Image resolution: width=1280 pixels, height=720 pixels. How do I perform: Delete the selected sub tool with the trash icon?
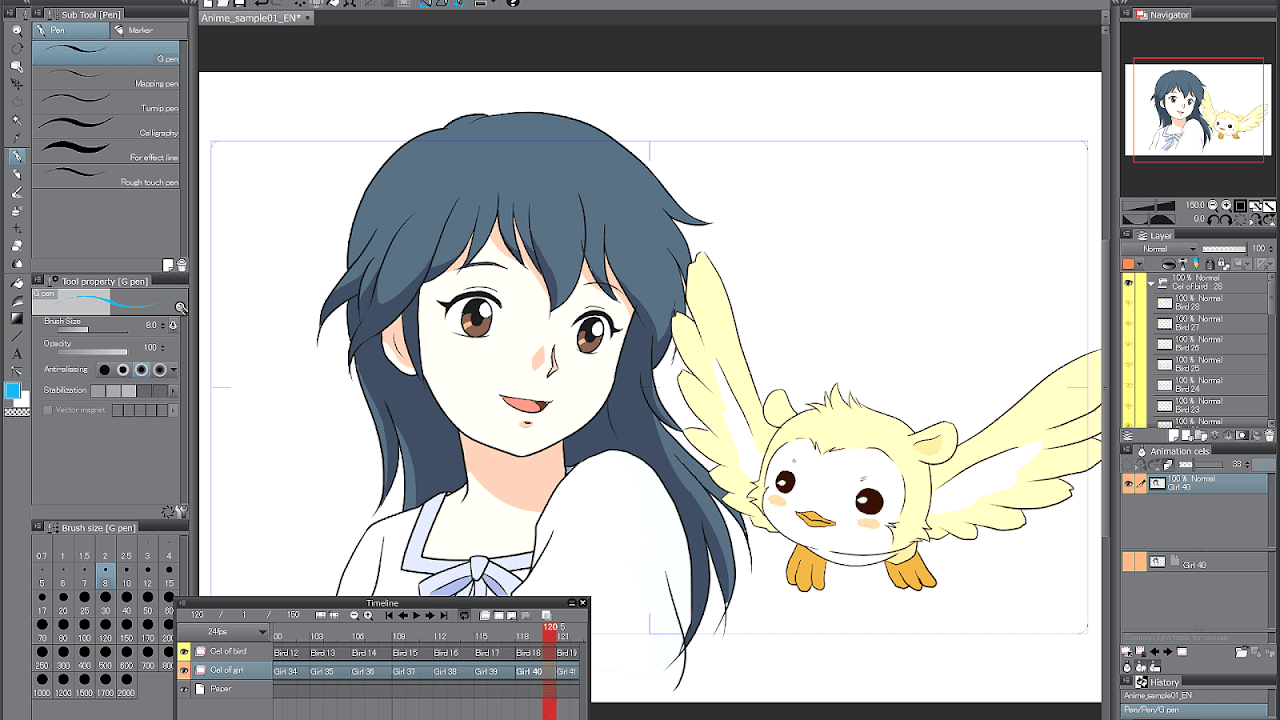(181, 265)
